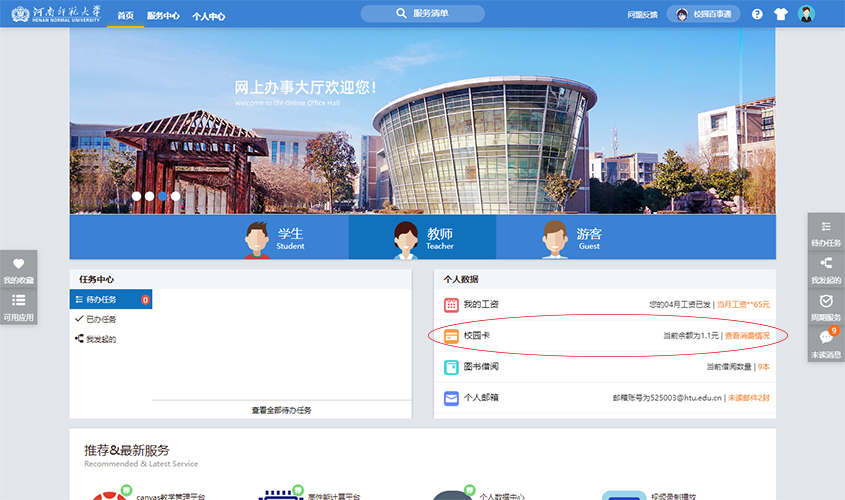The image size is (845, 500).
Task: Open the theme skin shirt icon
Action: [781, 14]
